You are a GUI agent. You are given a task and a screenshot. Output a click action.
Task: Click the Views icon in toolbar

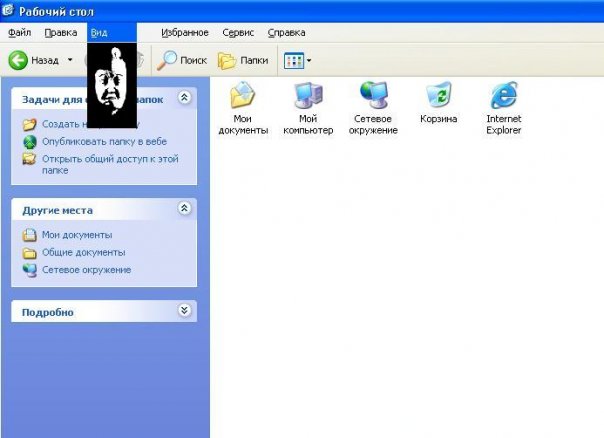tap(294, 60)
